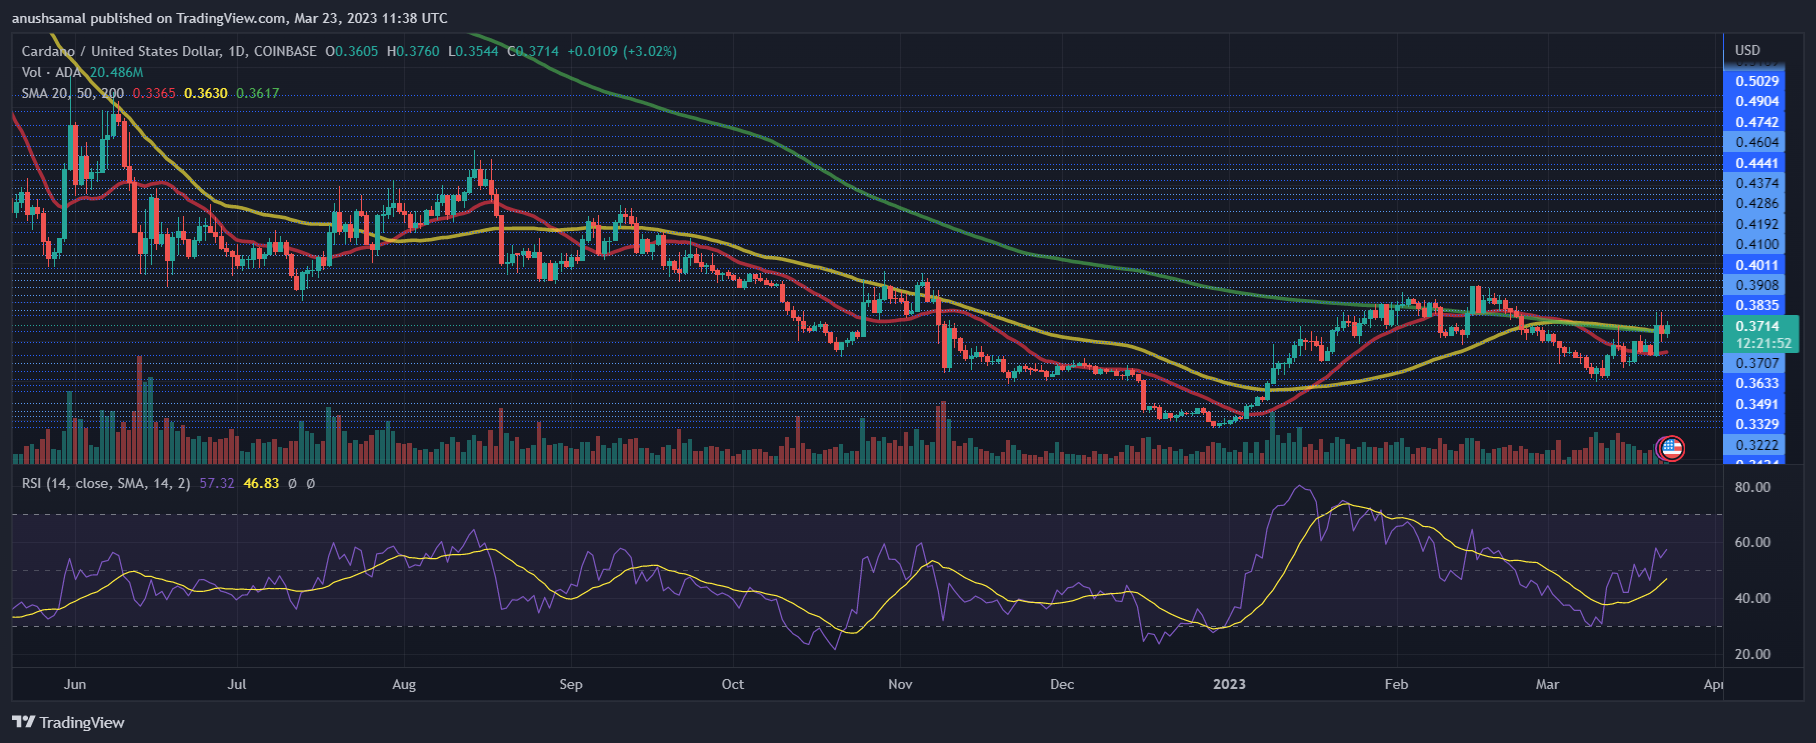Click the 0.4604 price level label
The width and height of the screenshot is (1816, 743).
coord(1757,142)
